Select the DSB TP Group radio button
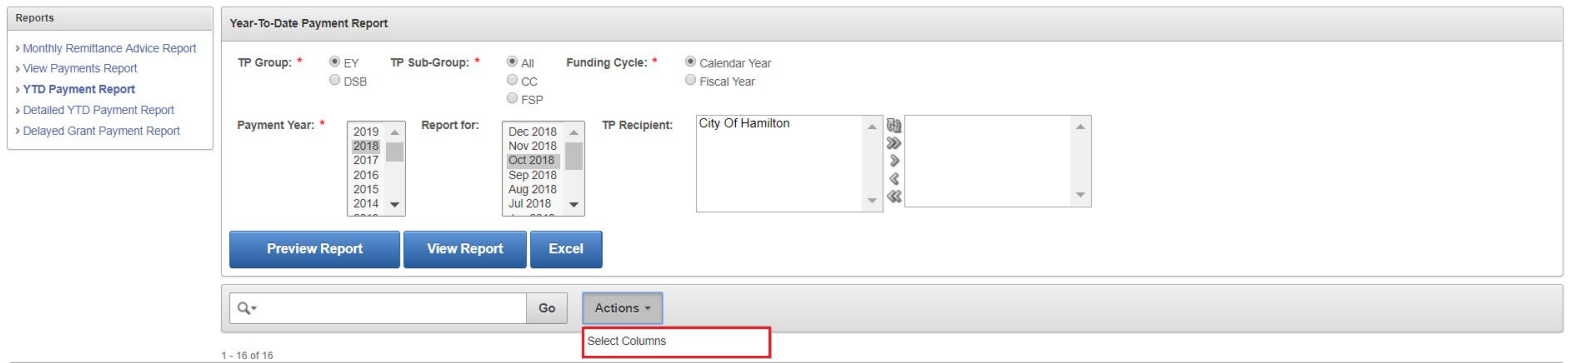Image resolution: width=1569 pixels, height=363 pixels. coord(334,81)
